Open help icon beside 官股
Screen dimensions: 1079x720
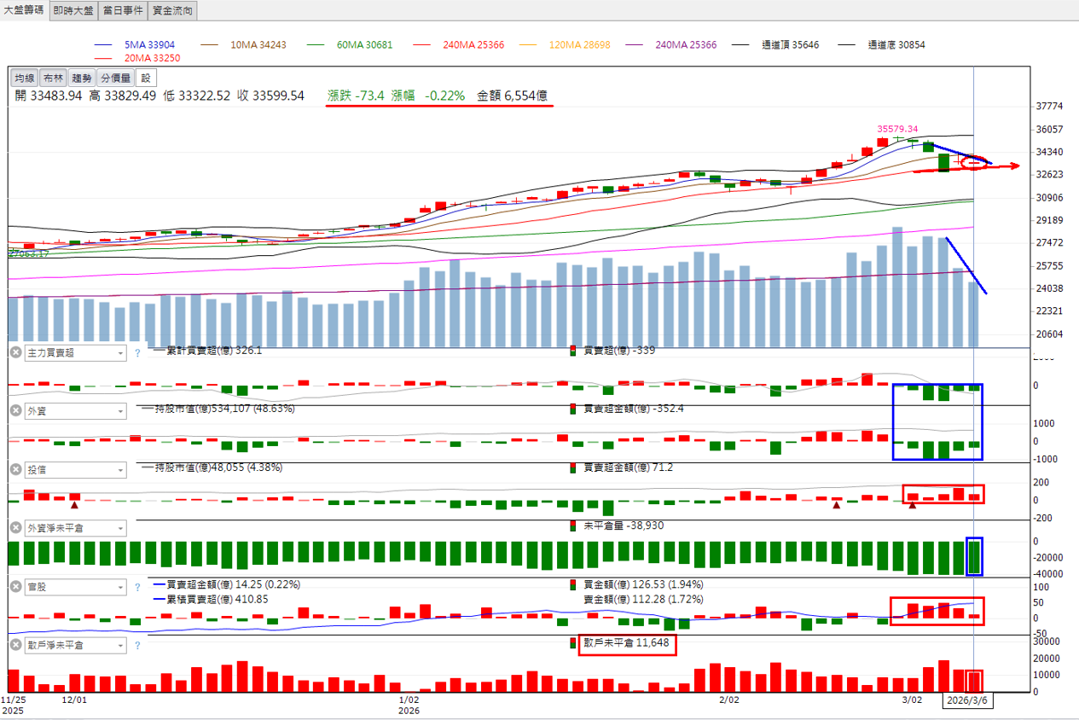pos(137,587)
